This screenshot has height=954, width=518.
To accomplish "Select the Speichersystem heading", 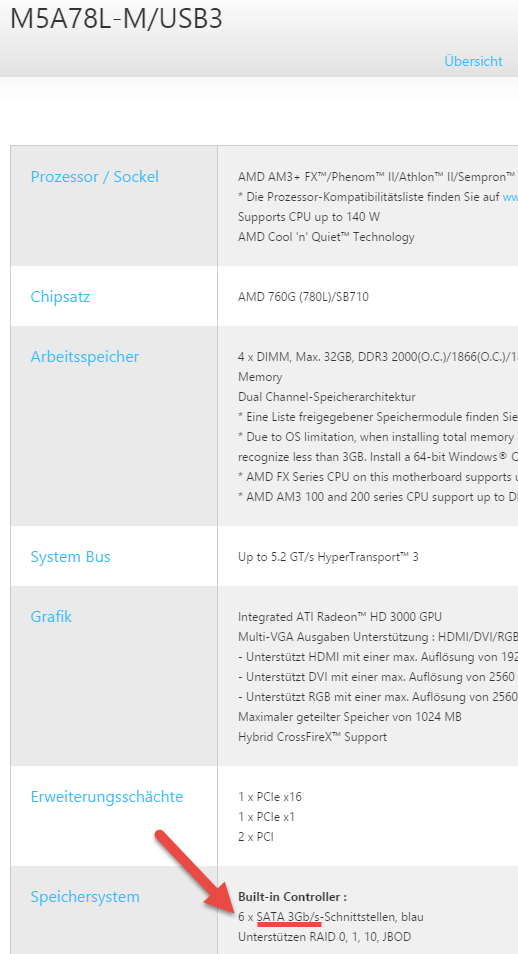I will pyautogui.click(x=85, y=897).
